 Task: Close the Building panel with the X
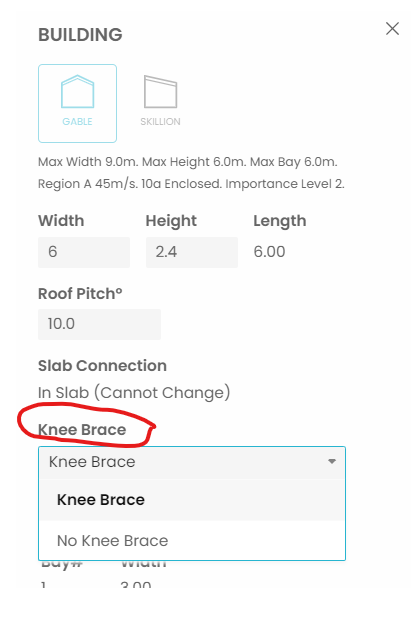392,29
